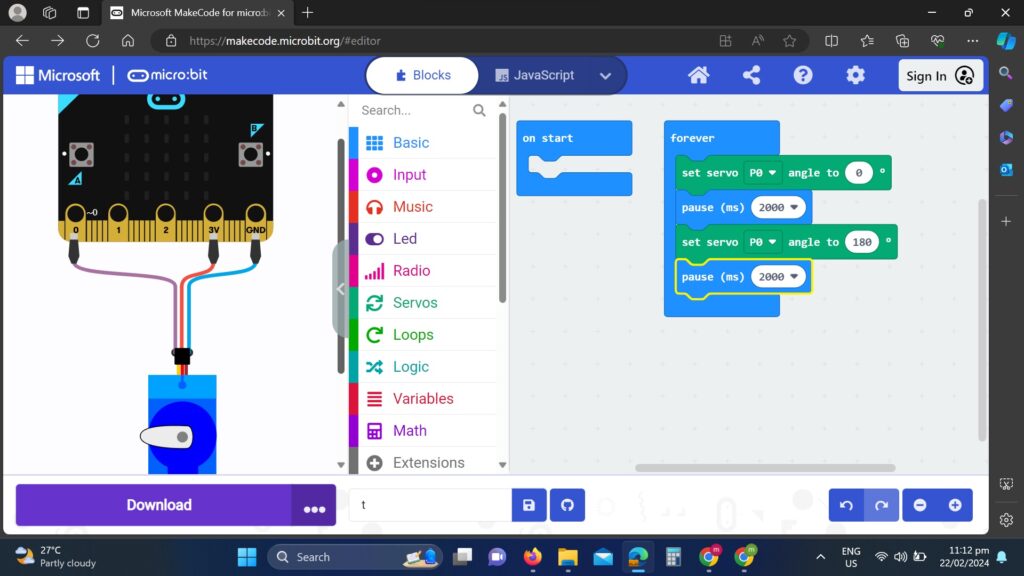Click the Share project icon

pos(751,76)
